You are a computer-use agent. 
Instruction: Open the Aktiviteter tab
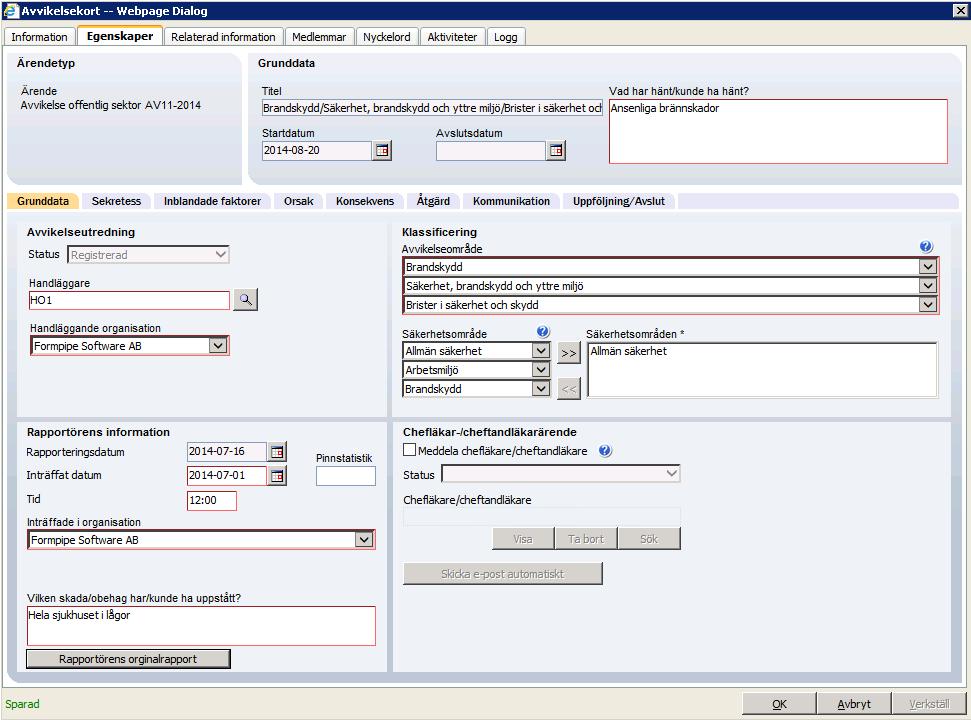[x=452, y=37]
